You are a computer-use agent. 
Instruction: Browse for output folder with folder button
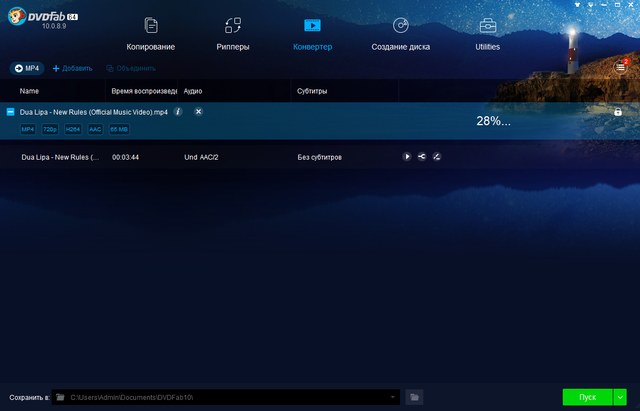(x=414, y=397)
